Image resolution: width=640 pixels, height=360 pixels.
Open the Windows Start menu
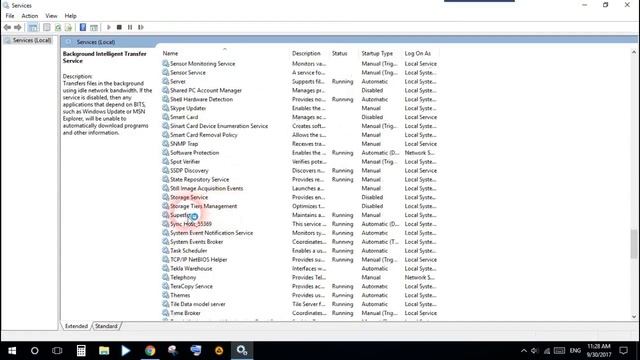[x=12, y=351]
